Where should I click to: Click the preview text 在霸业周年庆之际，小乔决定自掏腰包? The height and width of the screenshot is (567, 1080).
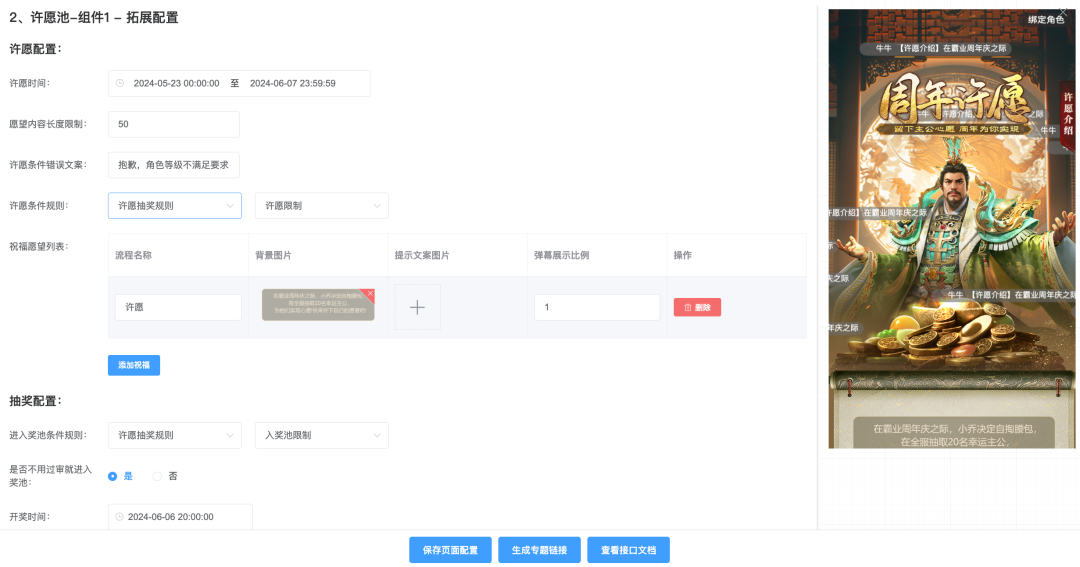[x=955, y=429]
